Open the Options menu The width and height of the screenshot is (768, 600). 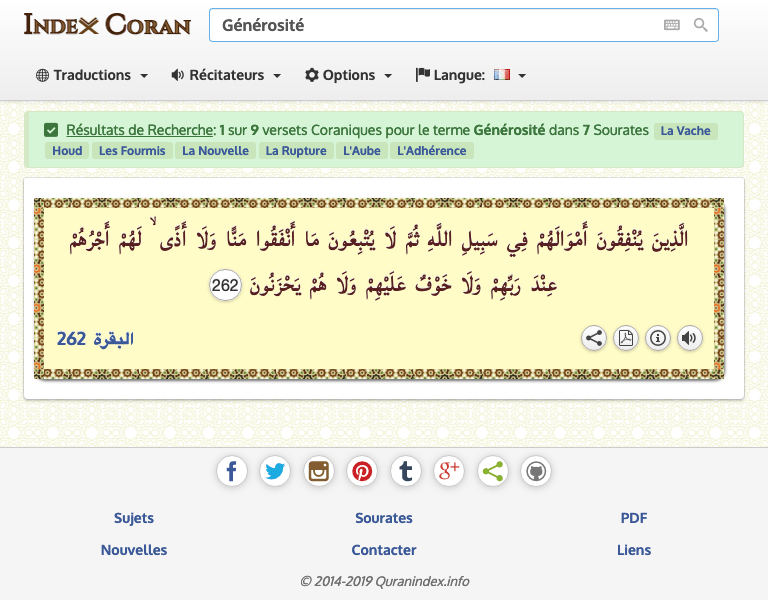tap(348, 75)
